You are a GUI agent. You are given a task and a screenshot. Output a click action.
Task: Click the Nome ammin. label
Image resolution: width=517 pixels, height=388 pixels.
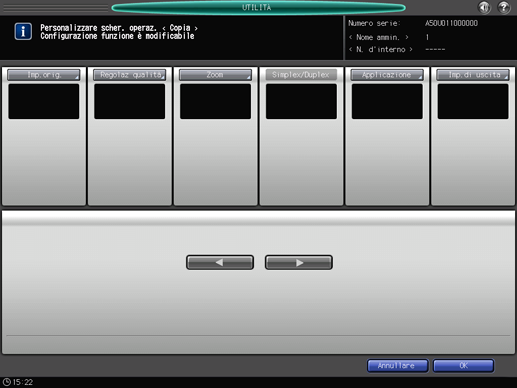[x=378, y=37]
